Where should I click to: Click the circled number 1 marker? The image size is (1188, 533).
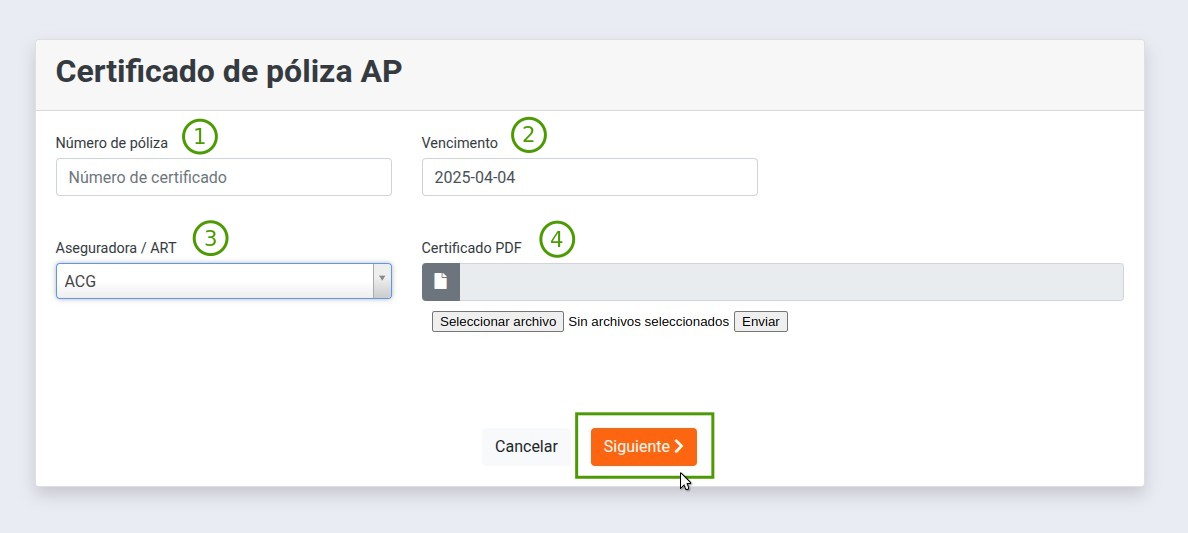click(x=200, y=136)
